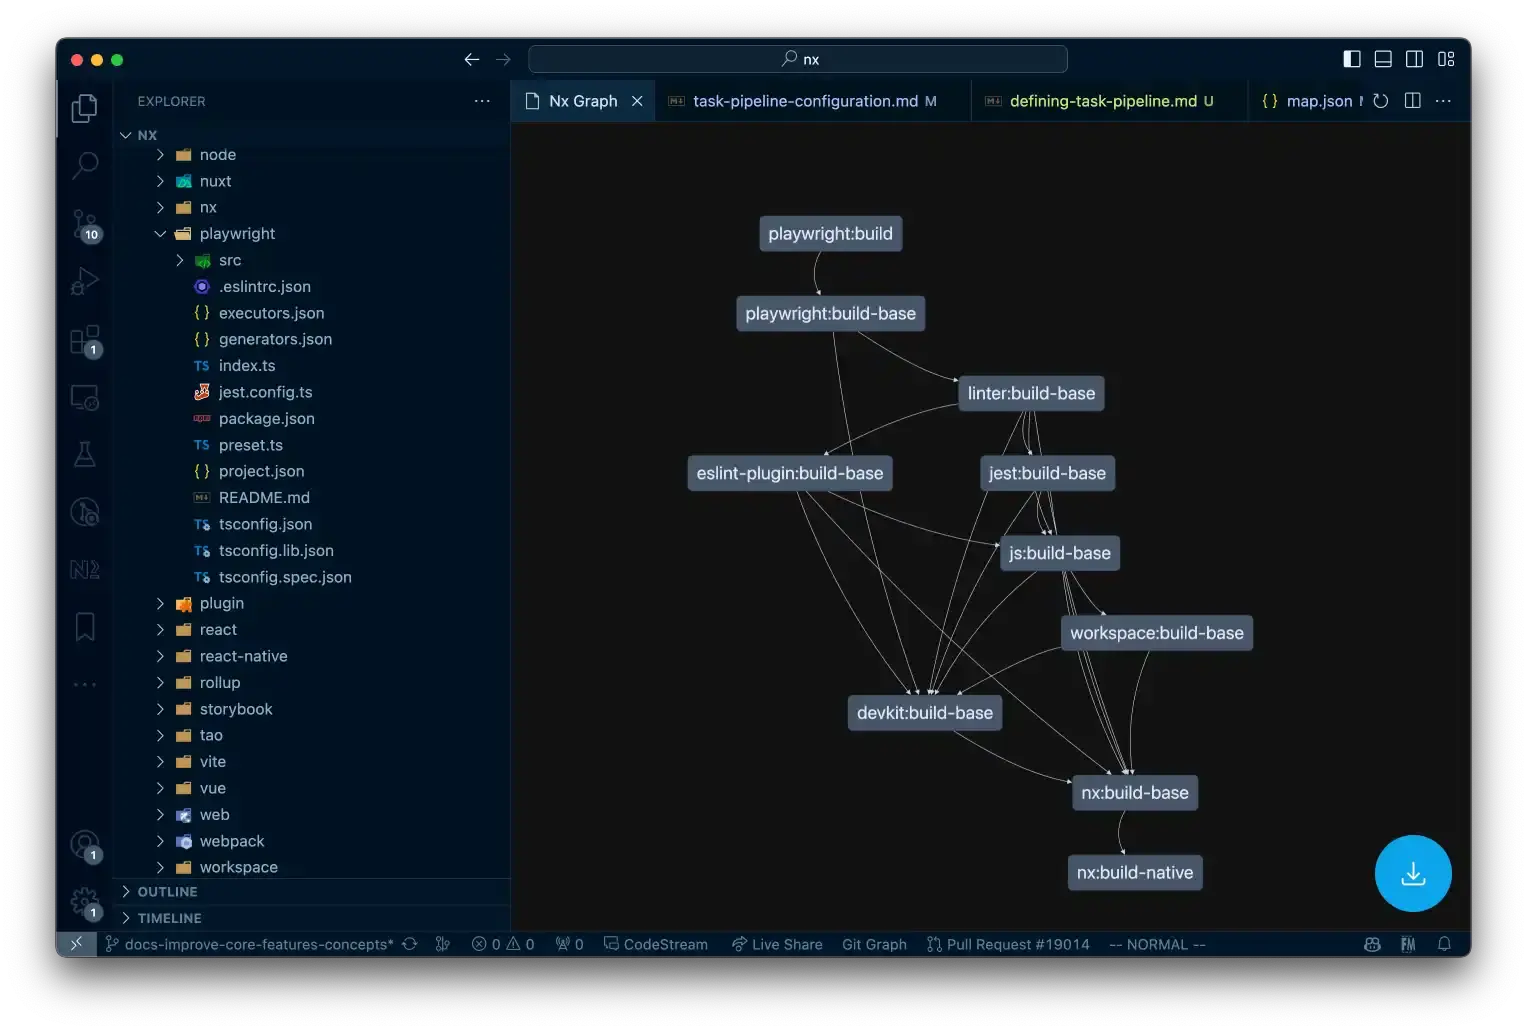Open the Extensions view

pyautogui.click(x=84, y=341)
